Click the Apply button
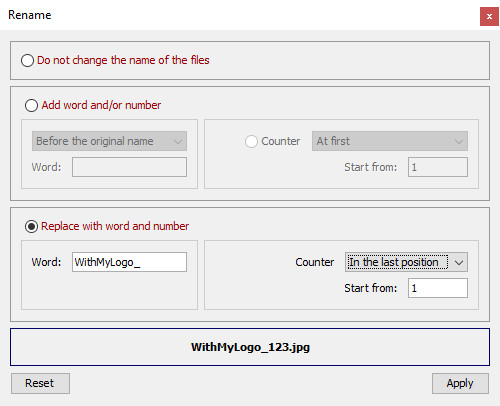The width and height of the screenshot is (500, 406). pos(460,383)
